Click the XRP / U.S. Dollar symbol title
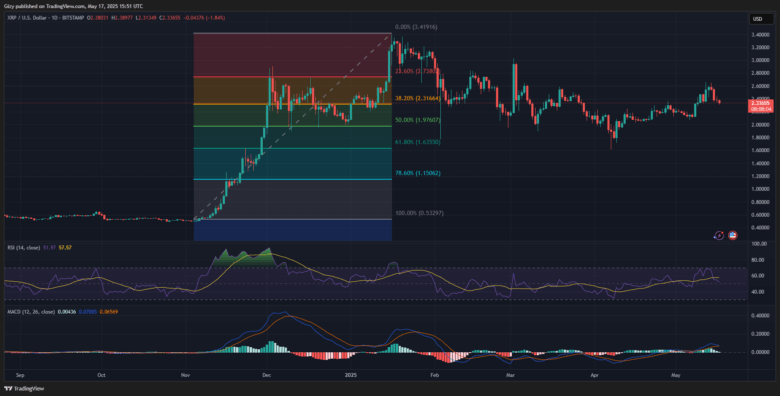The width and height of the screenshot is (780, 396). tap(25, 18)
